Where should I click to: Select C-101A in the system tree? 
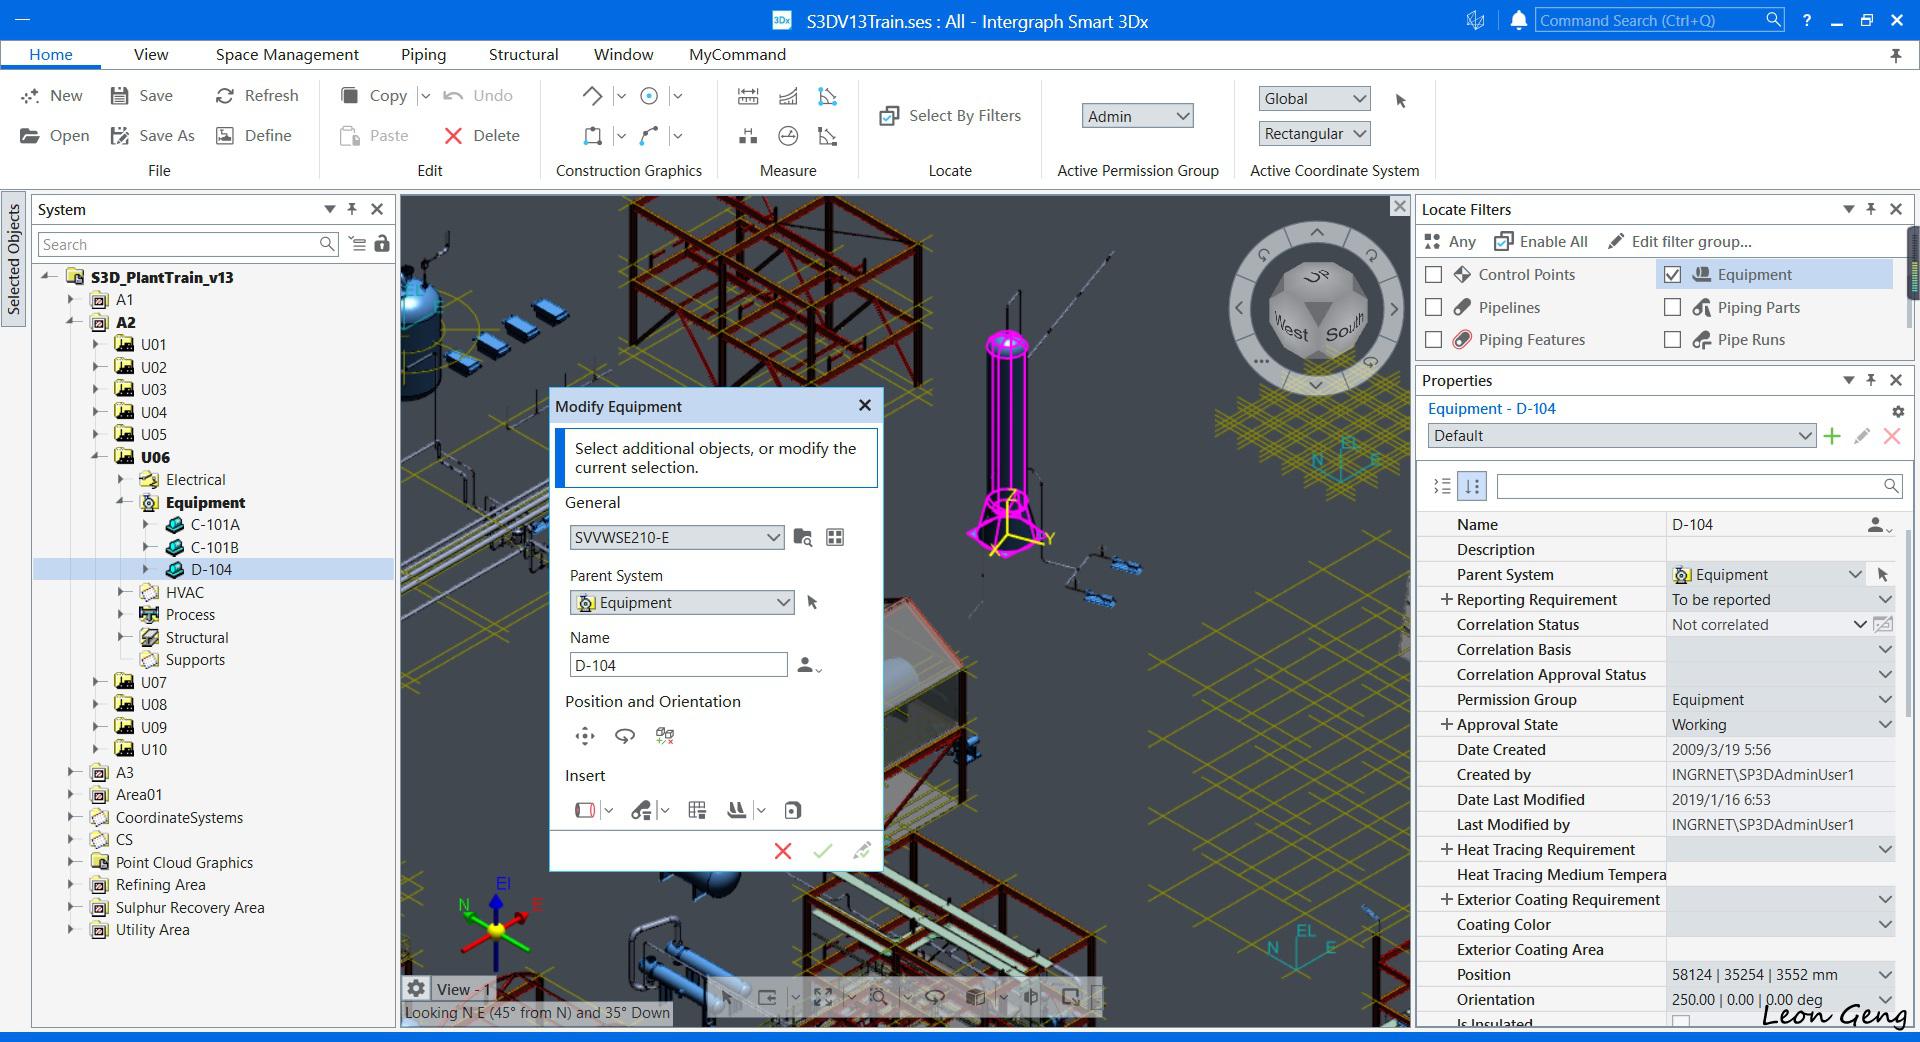[215, 525]
